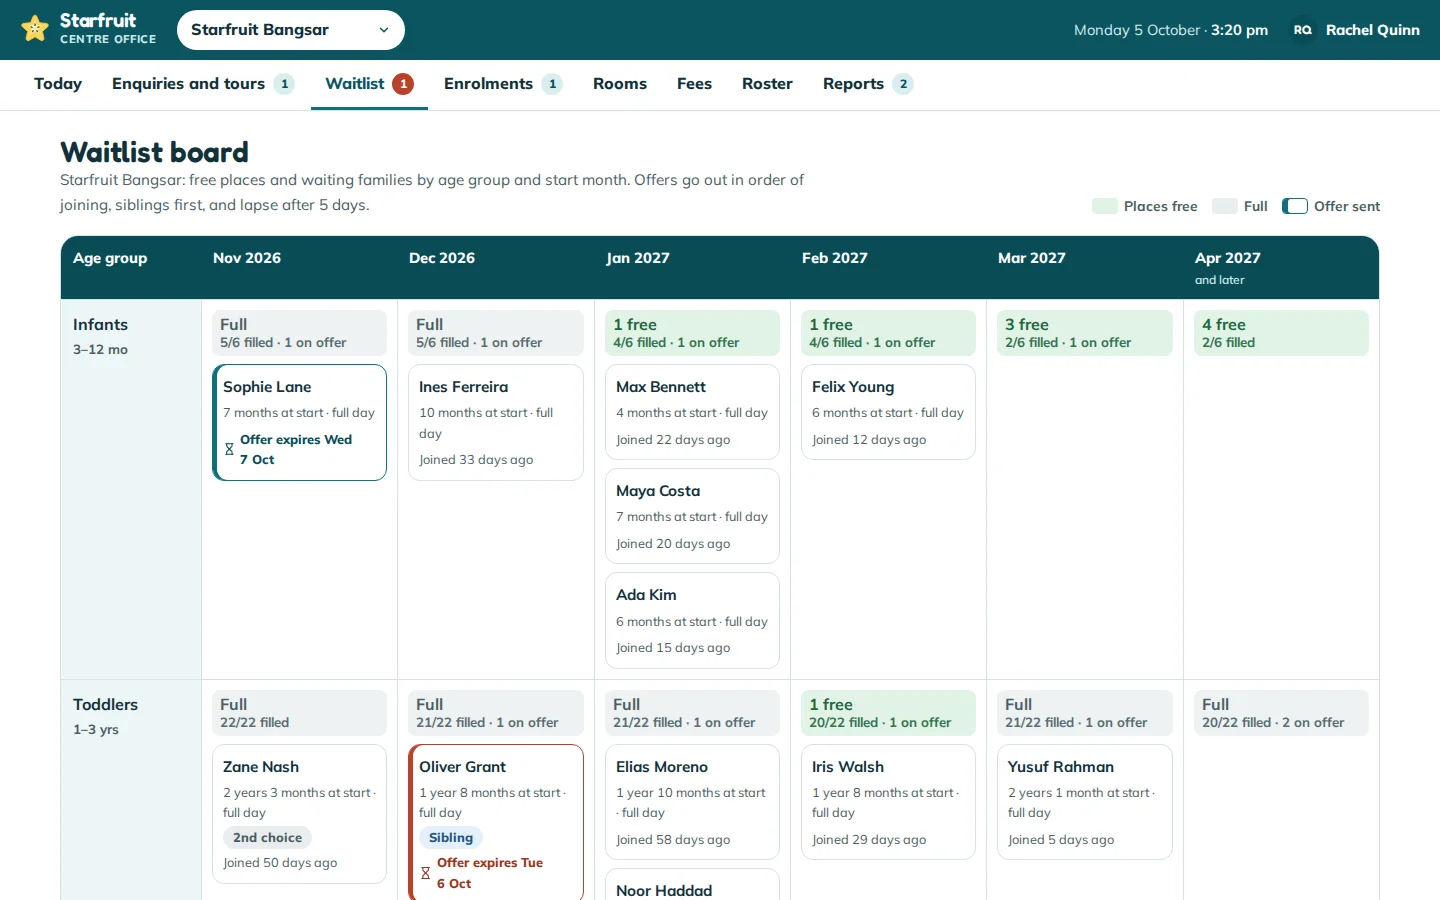Viewport: 1440px width, 900px height.
Task: Click the Starfruit star logo icon
Action: pos(35,29)
